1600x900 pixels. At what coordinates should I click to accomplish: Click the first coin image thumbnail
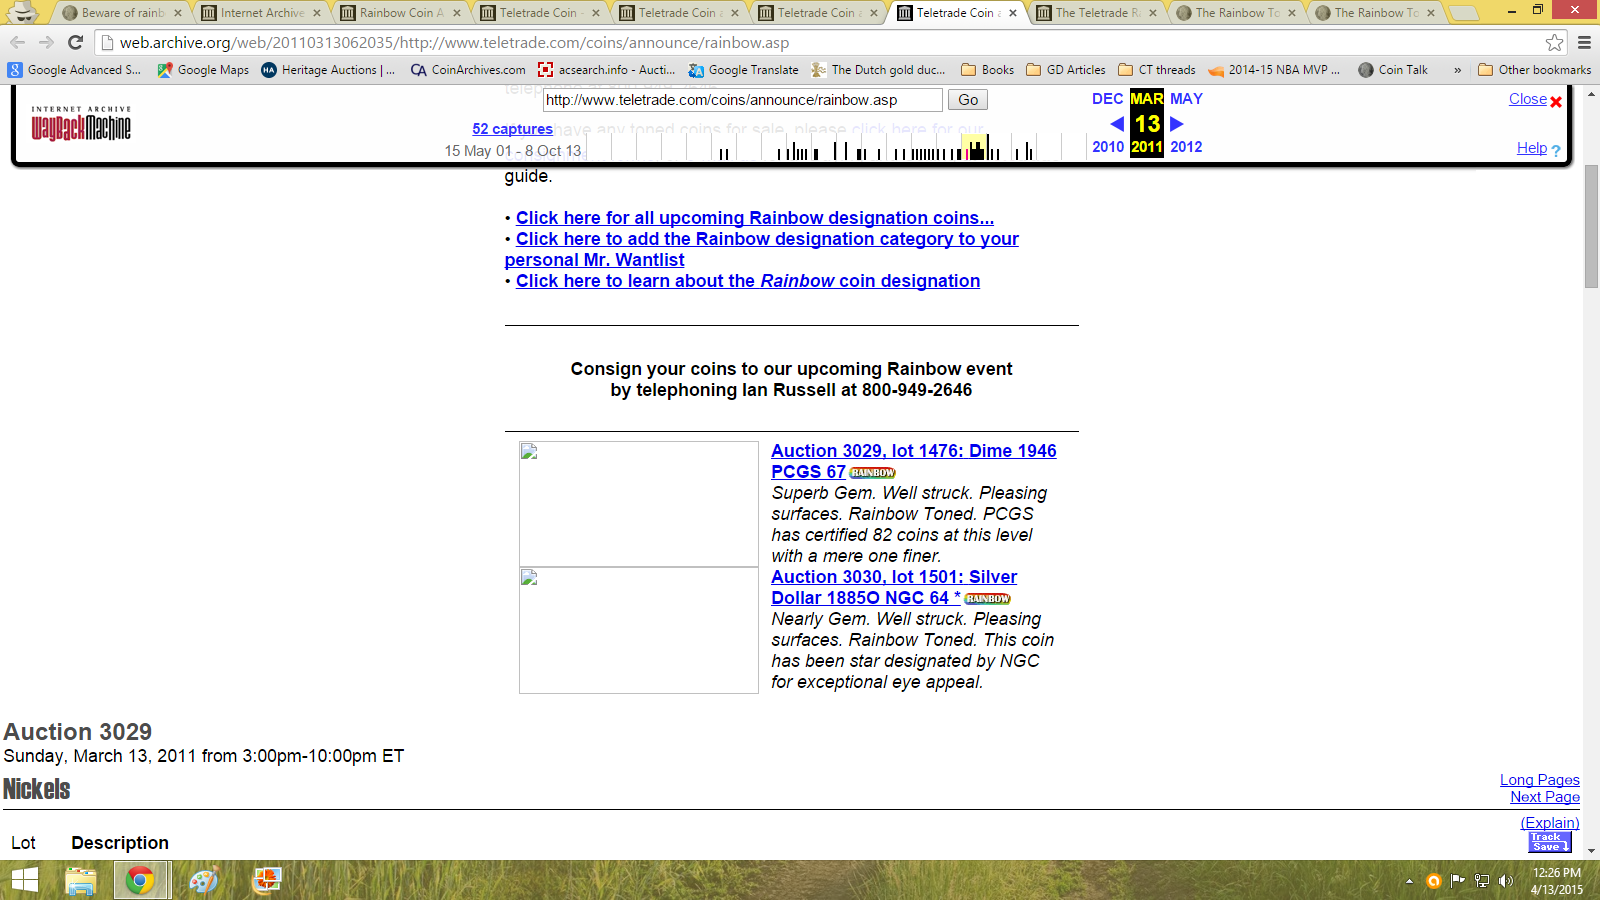point(638,503)
